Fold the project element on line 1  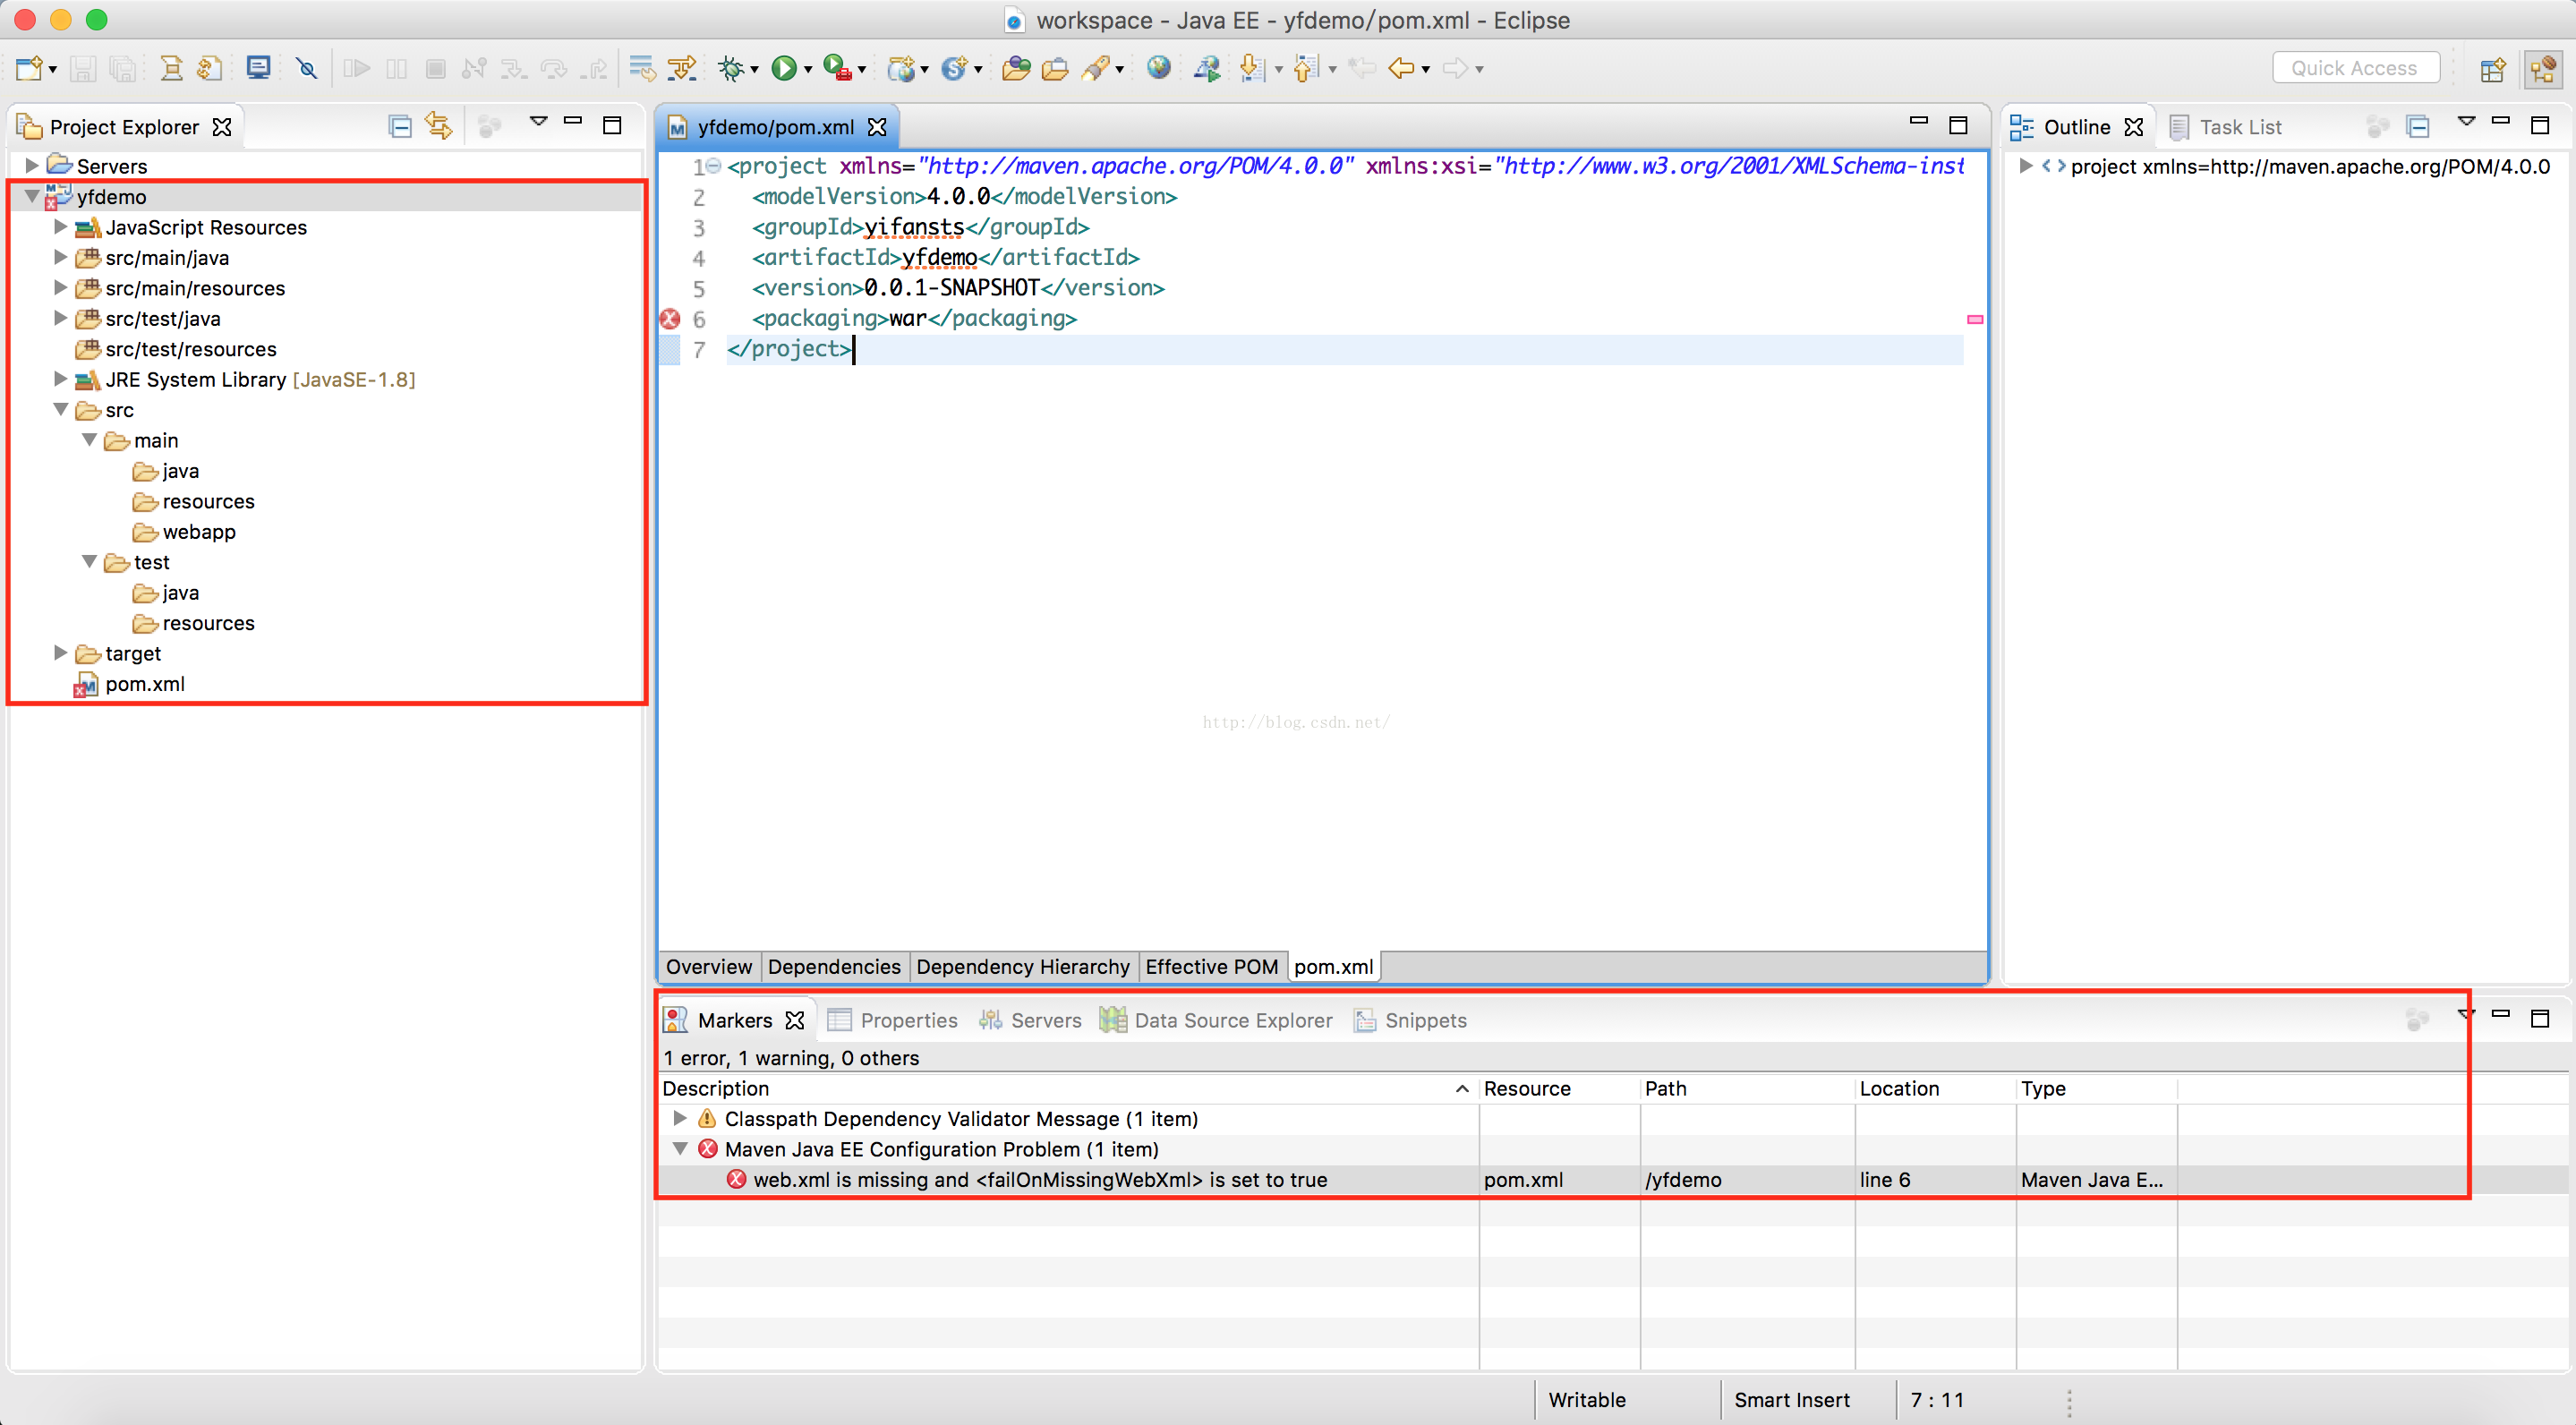(x=714, y=166)
